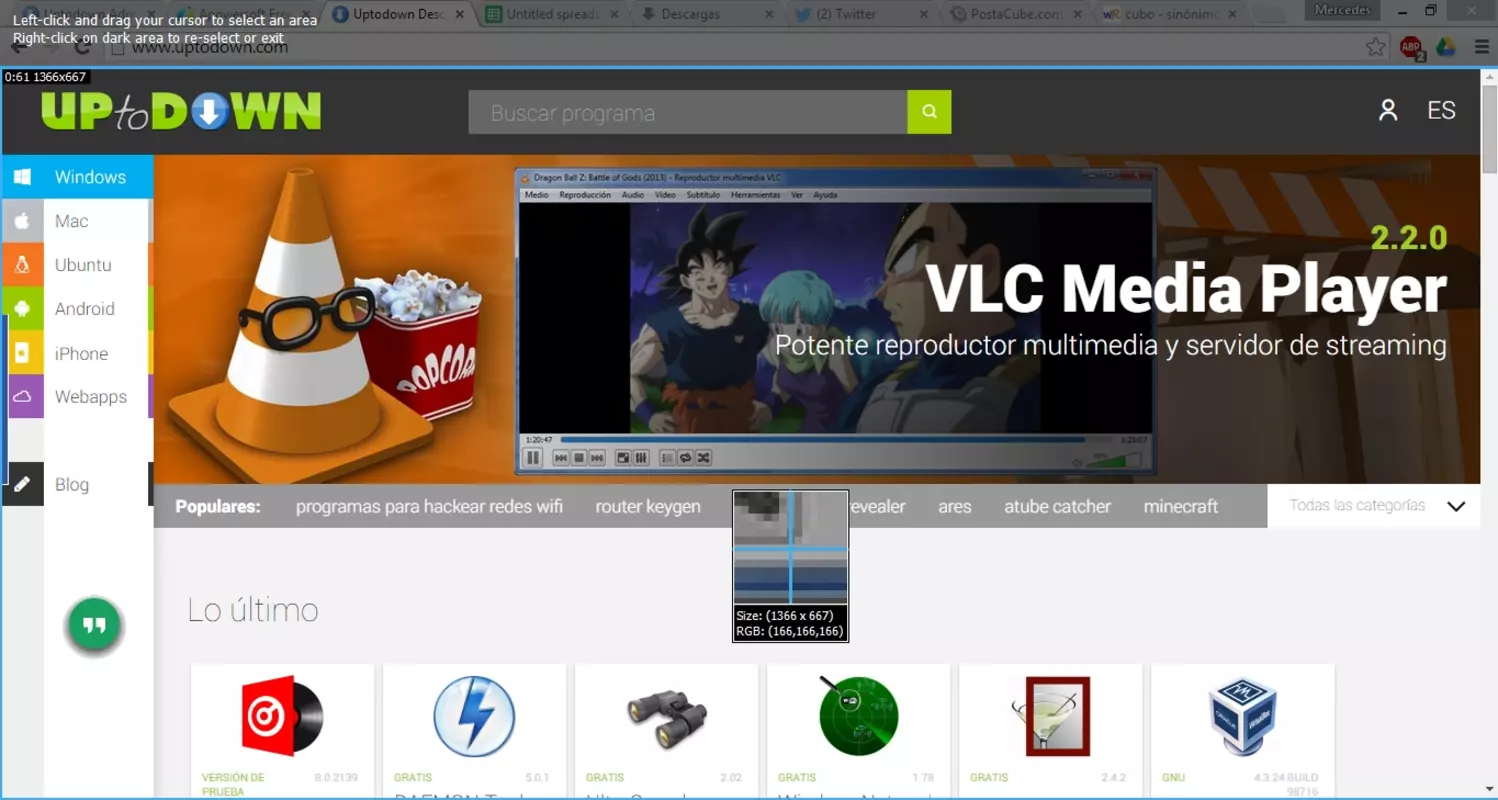Open the ares popular link
The height and width of the screenshot is (800, 1498).
coord(955,507)
